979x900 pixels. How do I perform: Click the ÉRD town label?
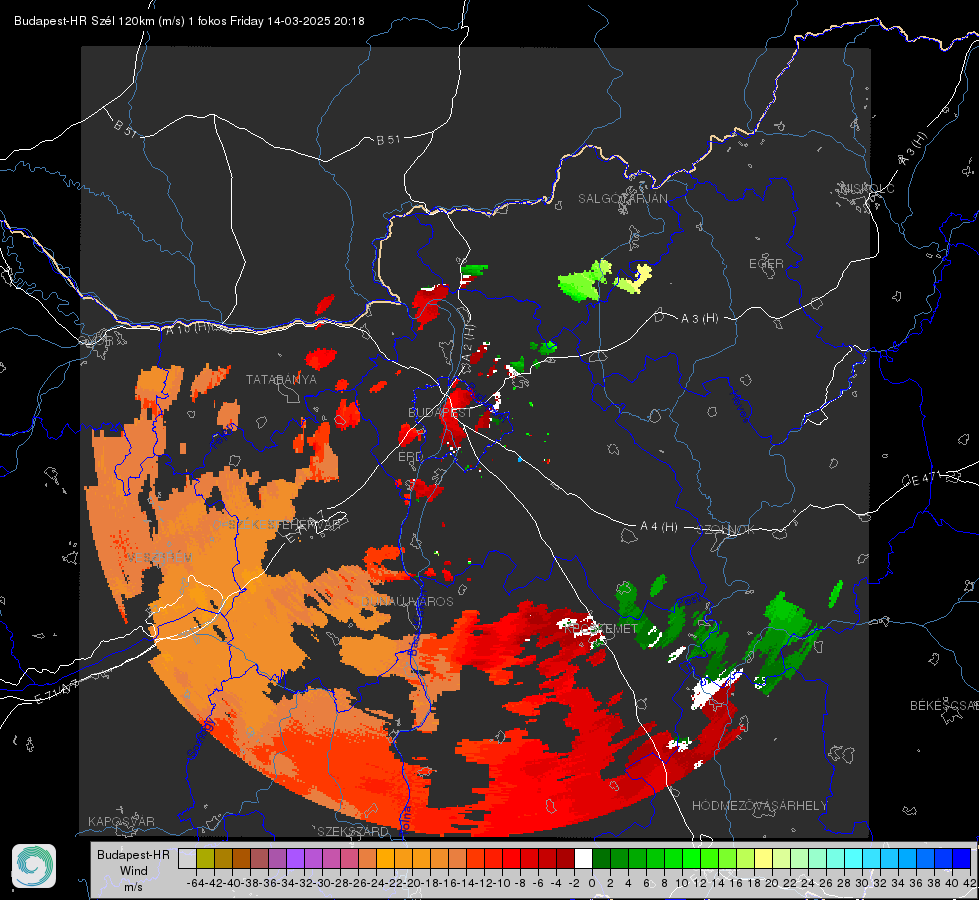pyautogui.click(x=410, y=457)
